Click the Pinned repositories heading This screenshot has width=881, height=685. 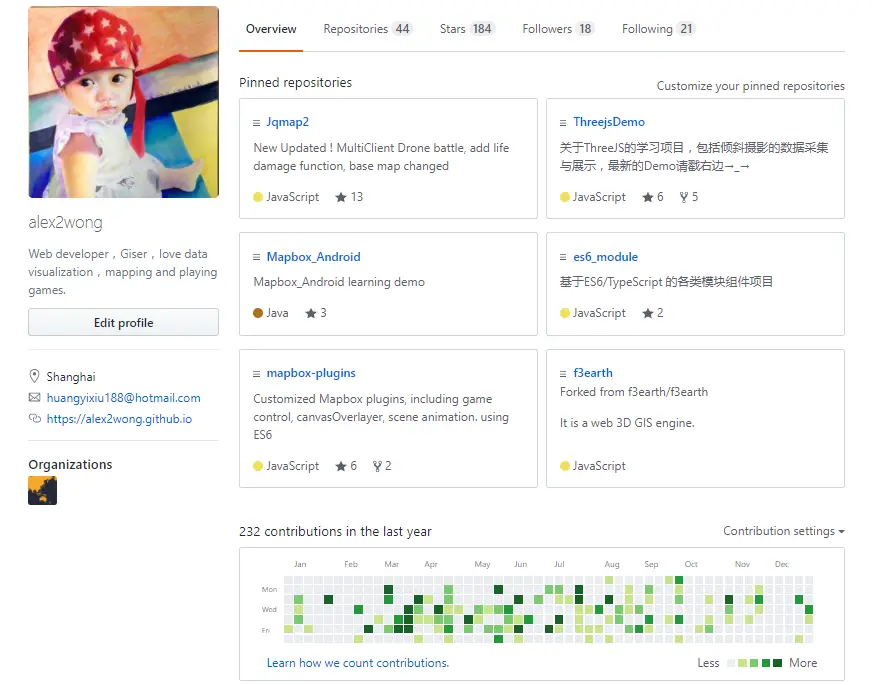pyautogui.click(x=296, y=83)
